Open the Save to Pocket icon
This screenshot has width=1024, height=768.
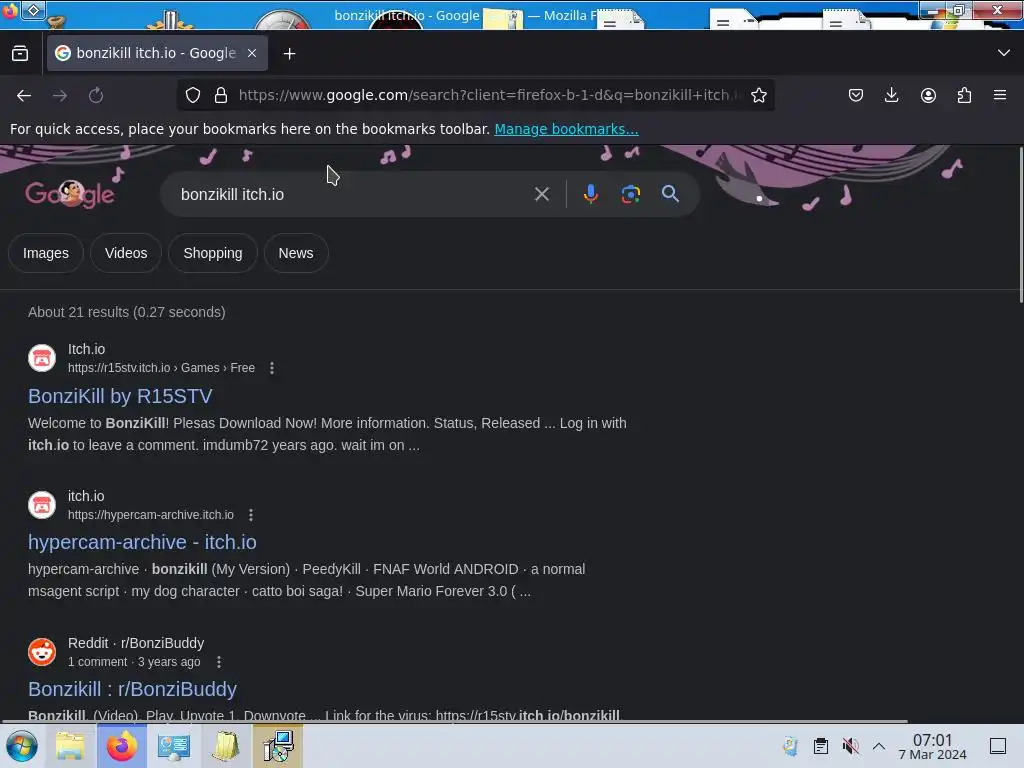(x=856, y=95)
